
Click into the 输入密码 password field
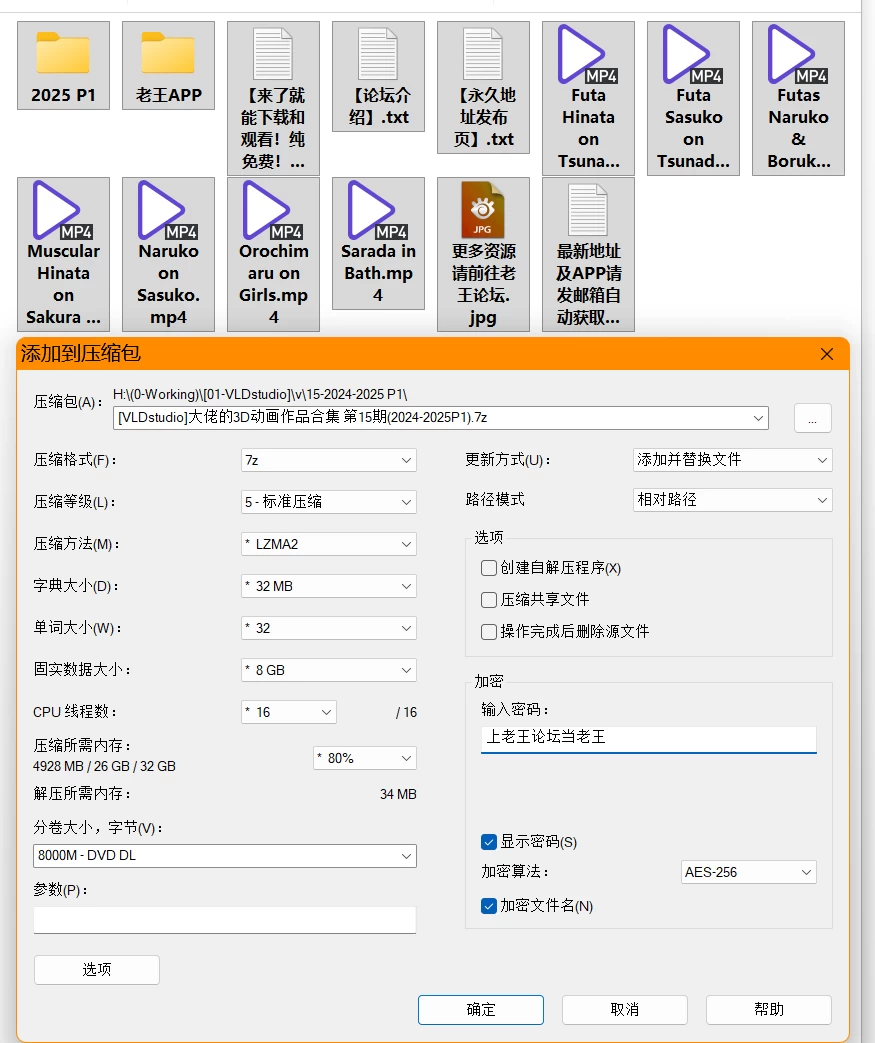[649, 738]
